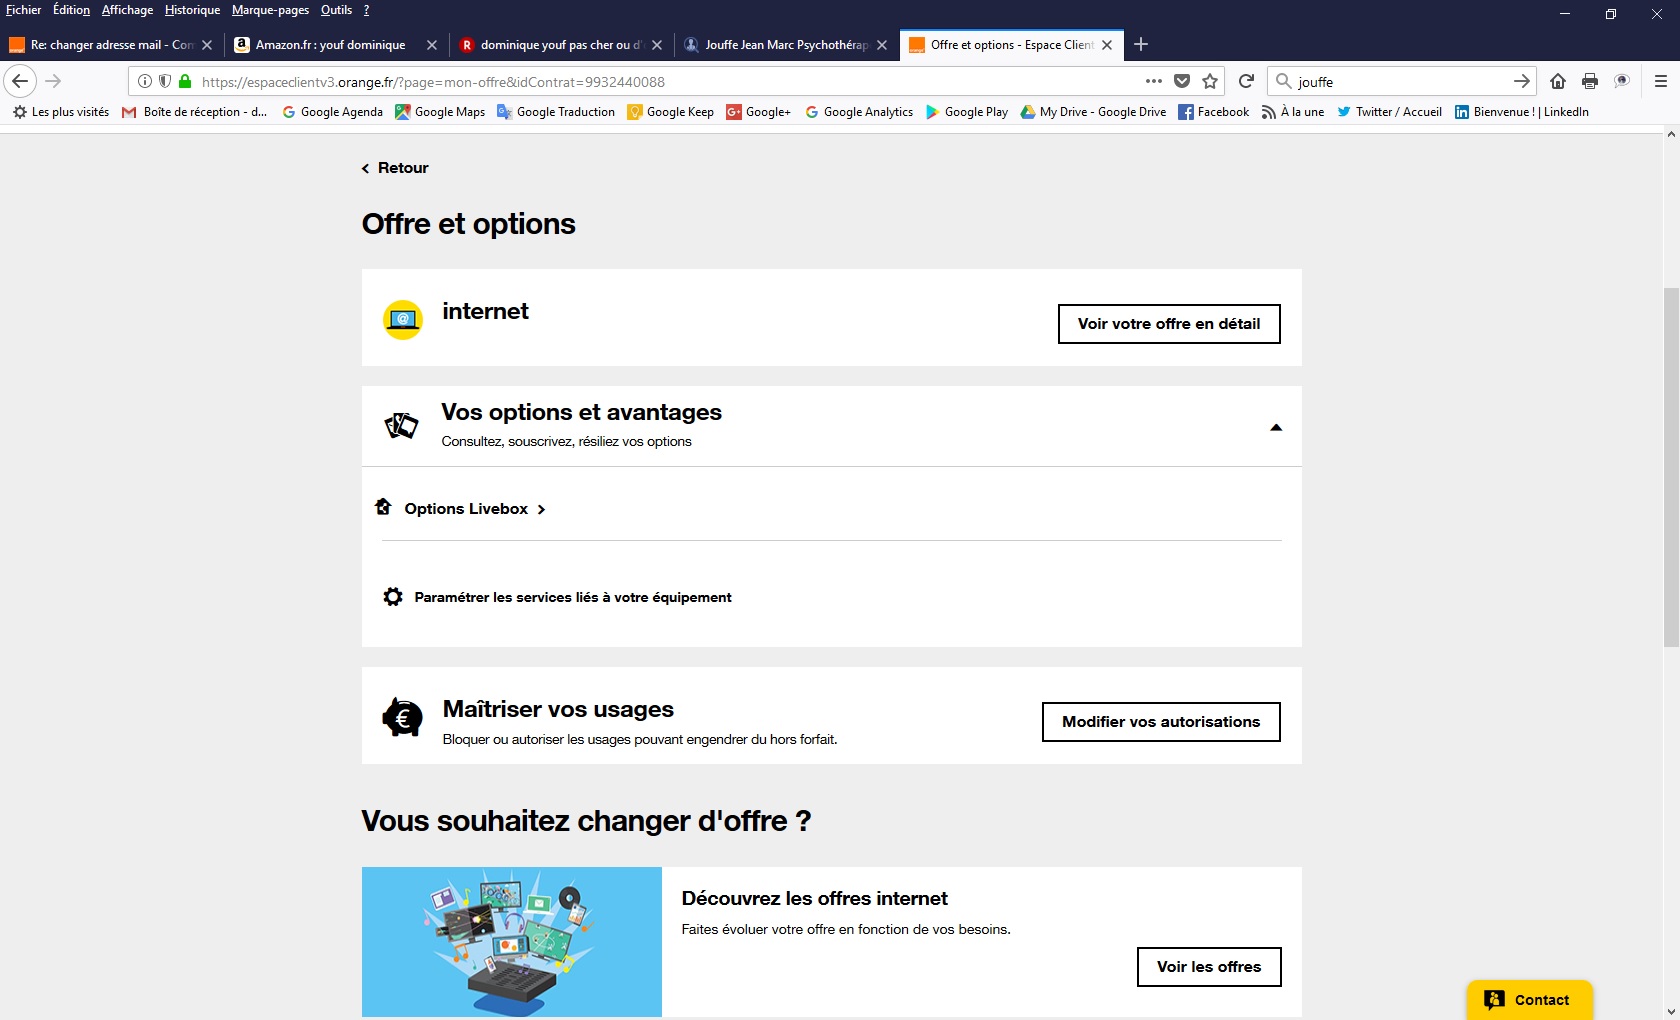Print the page using the printer icon
Viewport: 1680px width, 1020px height.
[1590, 81]
